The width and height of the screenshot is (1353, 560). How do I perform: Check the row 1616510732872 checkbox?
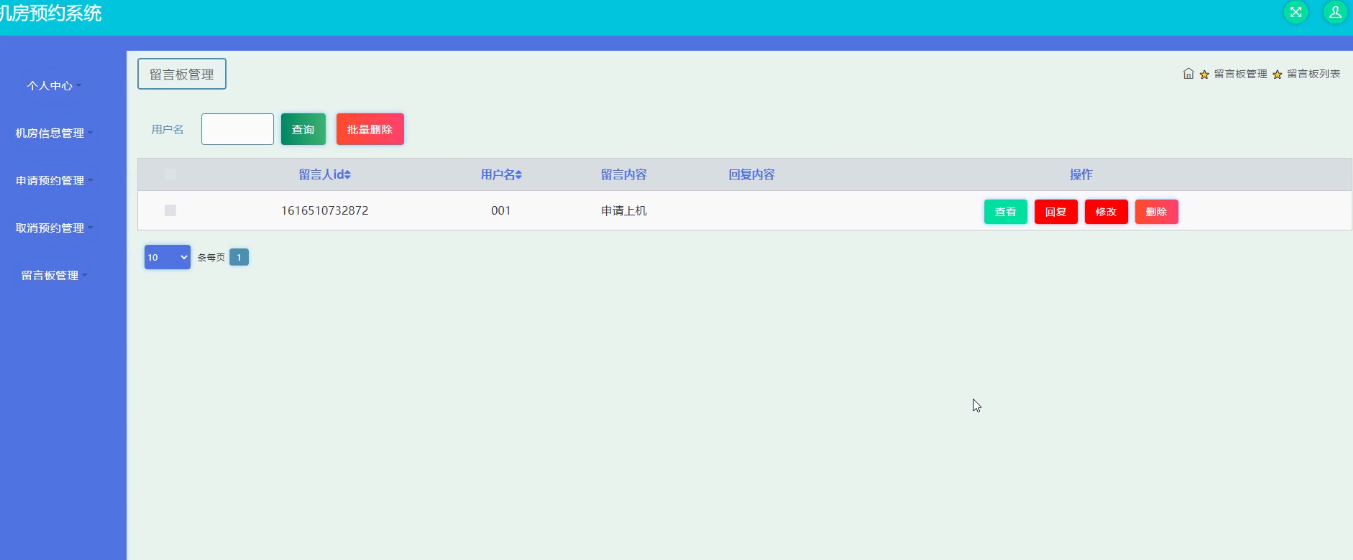tap(170, 211)
